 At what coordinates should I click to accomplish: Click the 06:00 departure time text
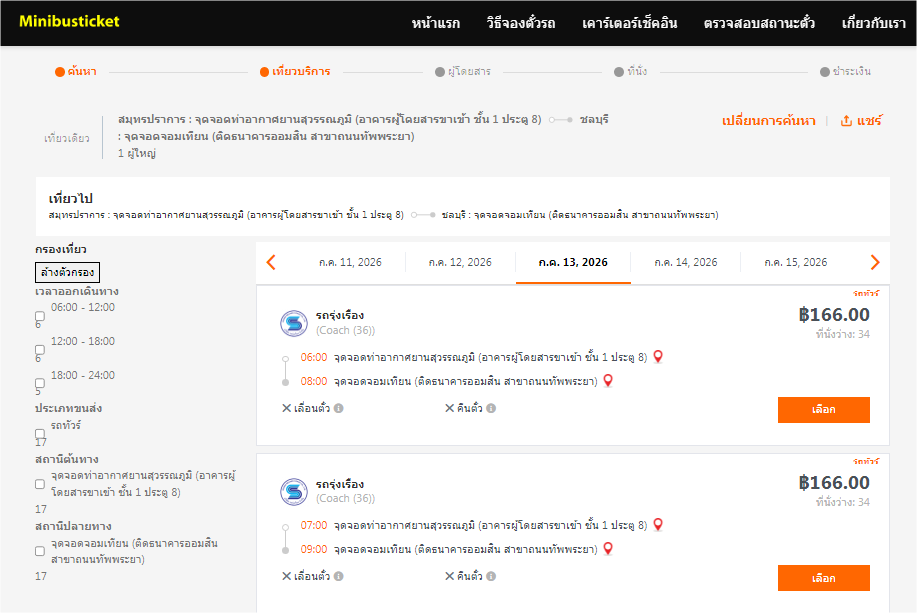[x=314, y=357]
